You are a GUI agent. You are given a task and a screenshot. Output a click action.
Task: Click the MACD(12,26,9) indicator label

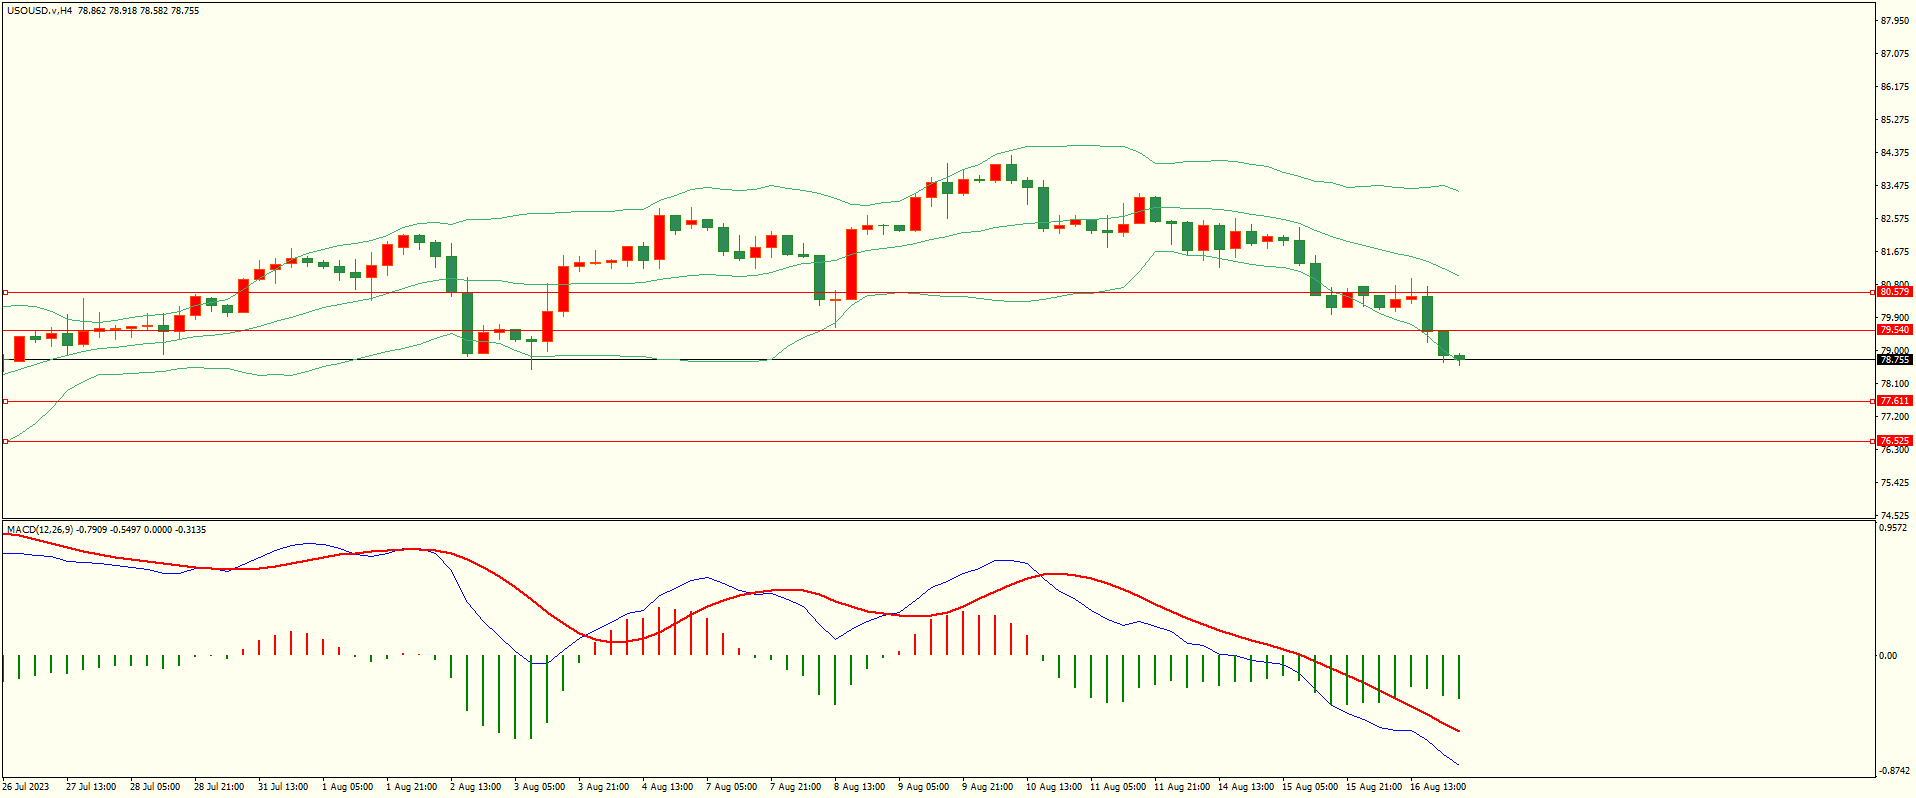(x=39, y=530)
